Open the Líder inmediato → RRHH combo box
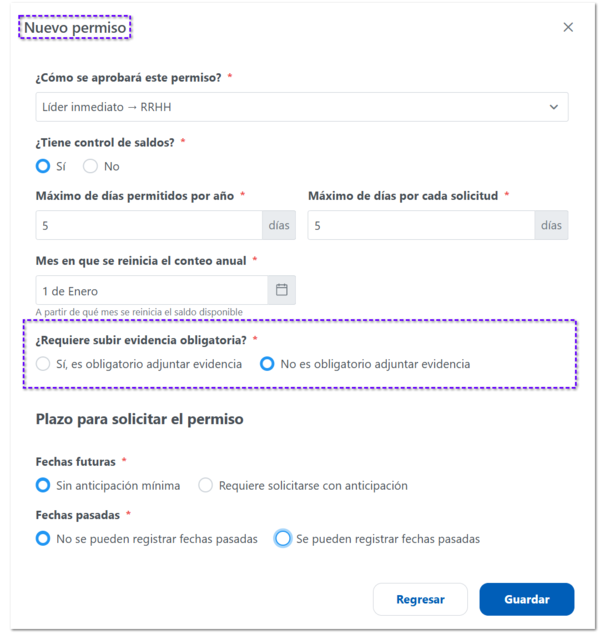600x634 pixels. click(302, 107)
